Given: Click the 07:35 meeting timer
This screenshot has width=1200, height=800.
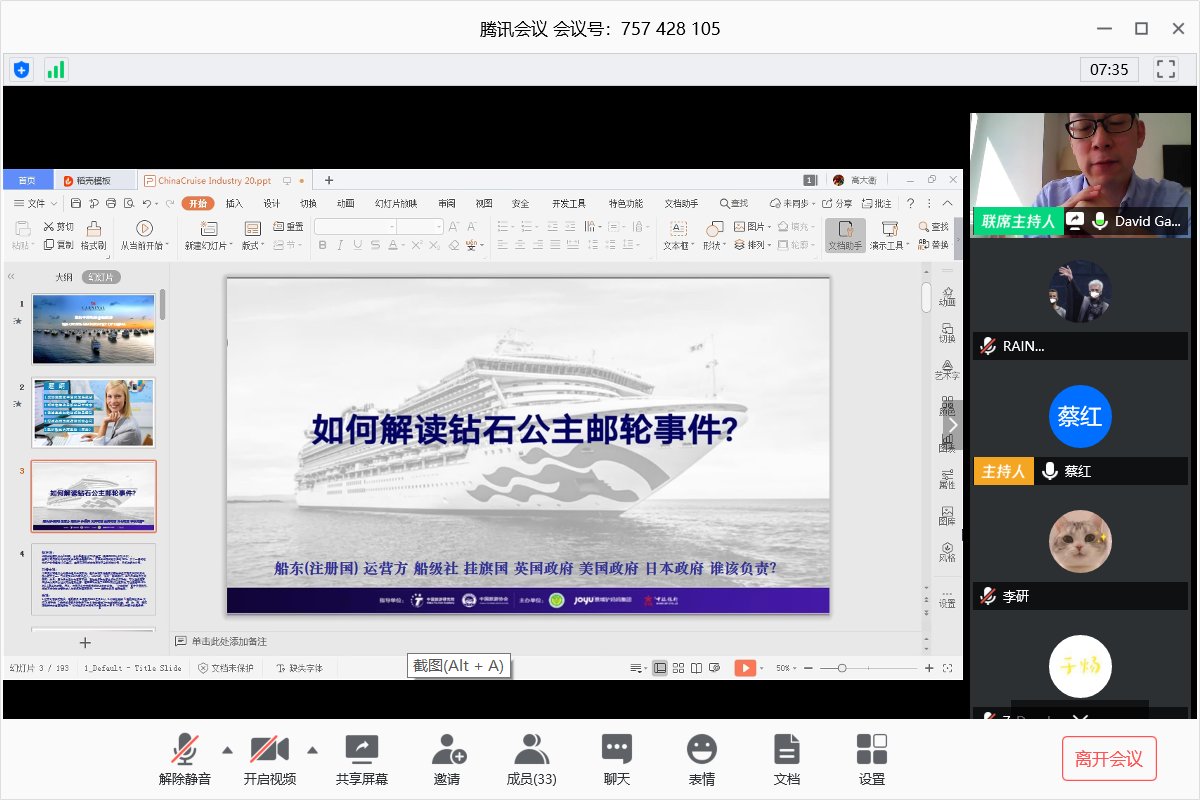Looking at the screenshot, I should tap(1109, 69).
